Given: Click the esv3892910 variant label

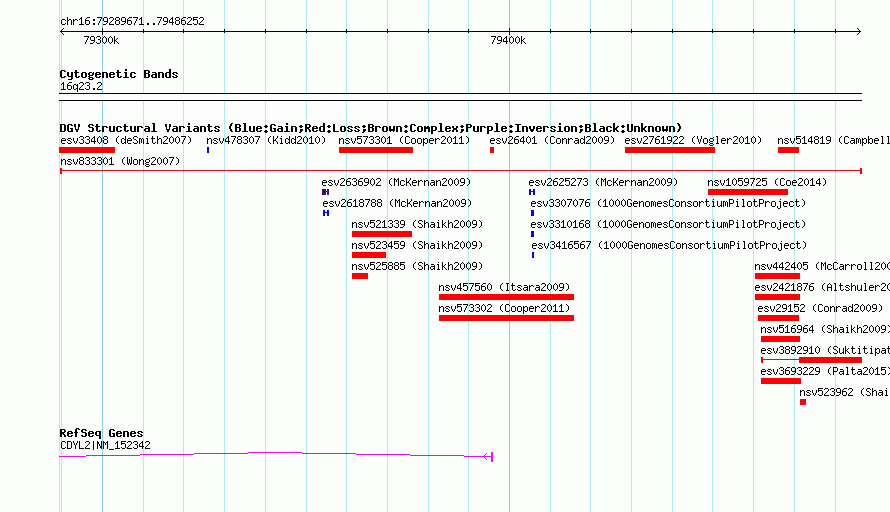Looking at the screenshot, I should 825,350.
